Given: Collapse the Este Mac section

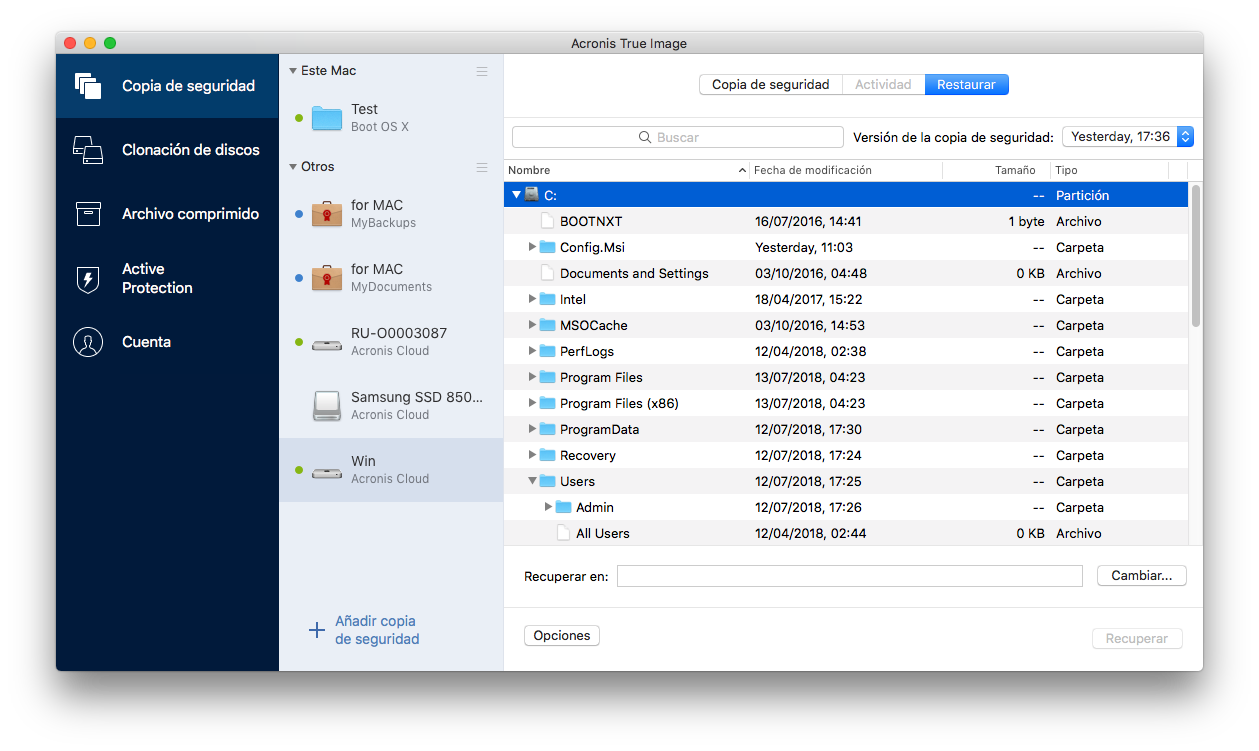Looking at the screenshot, I should (293, 71).
